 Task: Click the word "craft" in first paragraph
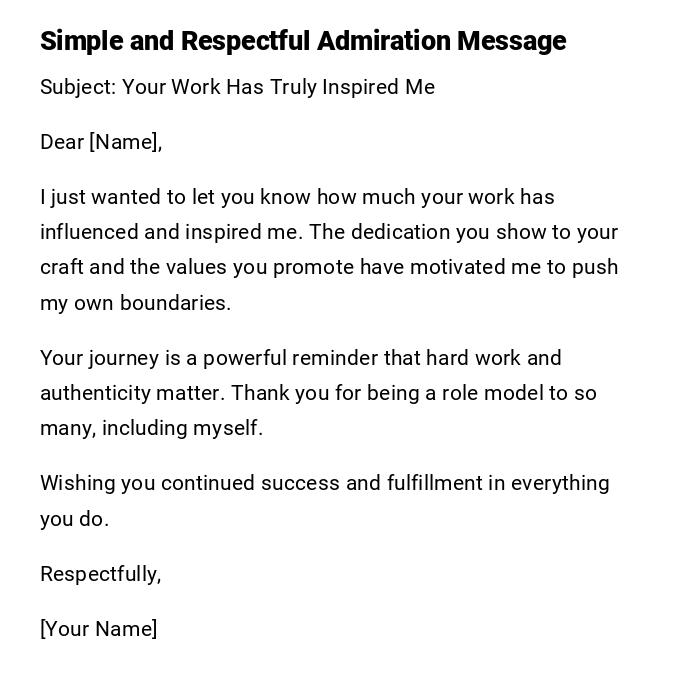60,267
